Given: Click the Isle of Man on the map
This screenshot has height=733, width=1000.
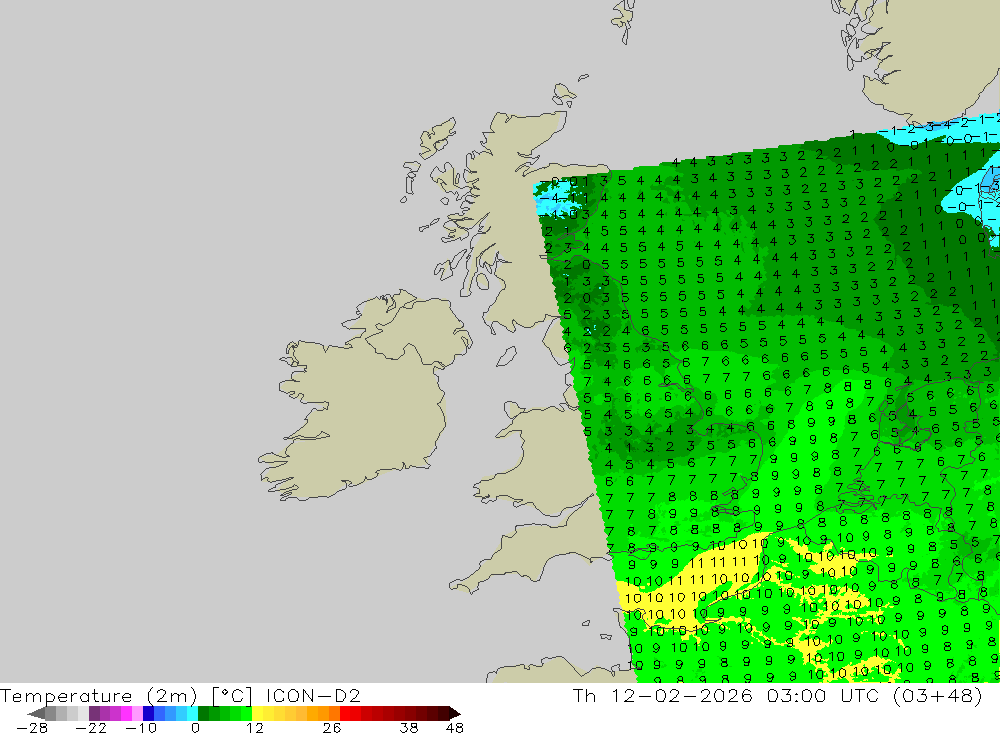Looking at the screenshot, I should pyautogui.click(x=506, y=356).
